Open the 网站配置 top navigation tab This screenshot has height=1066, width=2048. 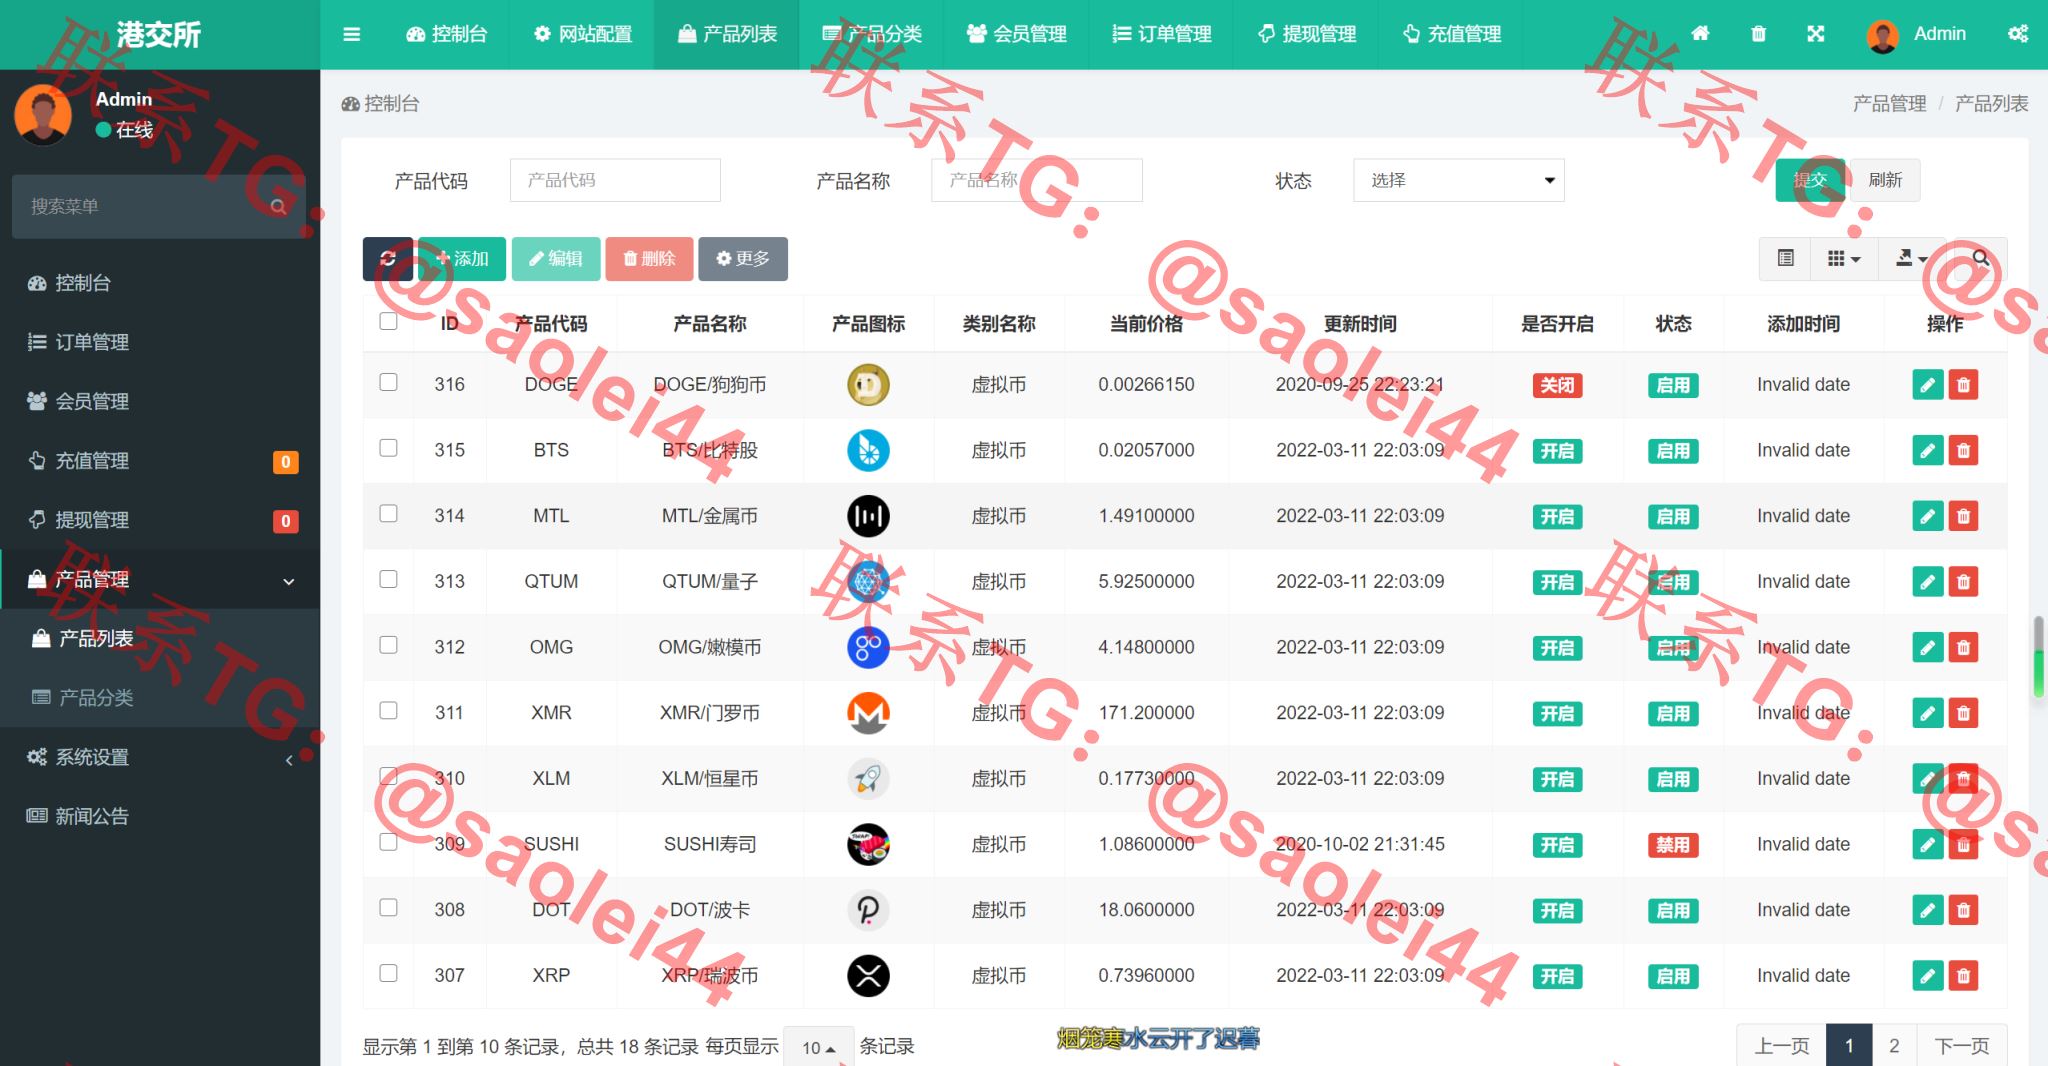582,34
